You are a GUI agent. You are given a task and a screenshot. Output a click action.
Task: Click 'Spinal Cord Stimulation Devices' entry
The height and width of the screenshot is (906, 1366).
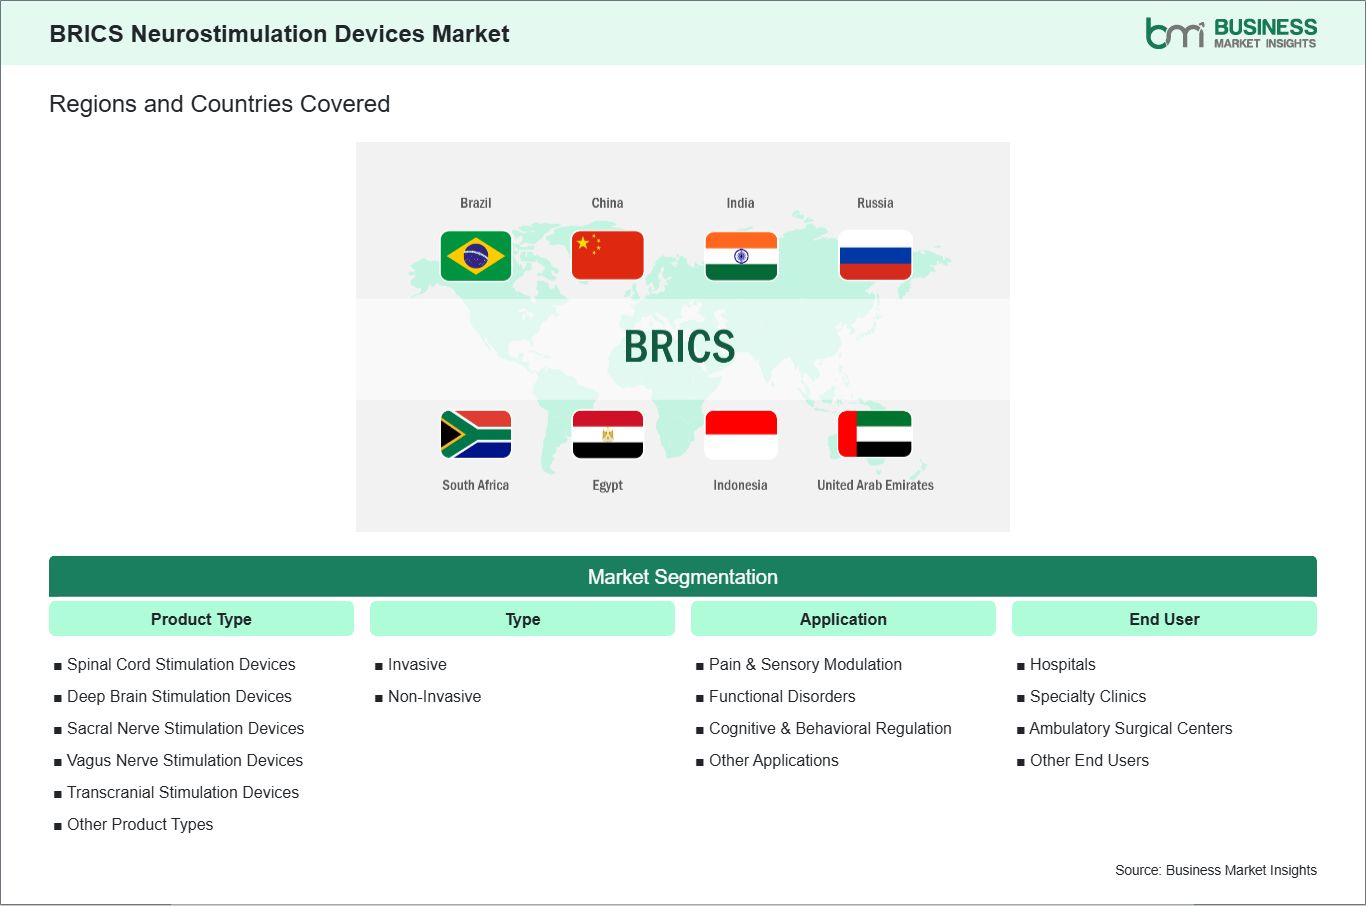pos(181,664)
